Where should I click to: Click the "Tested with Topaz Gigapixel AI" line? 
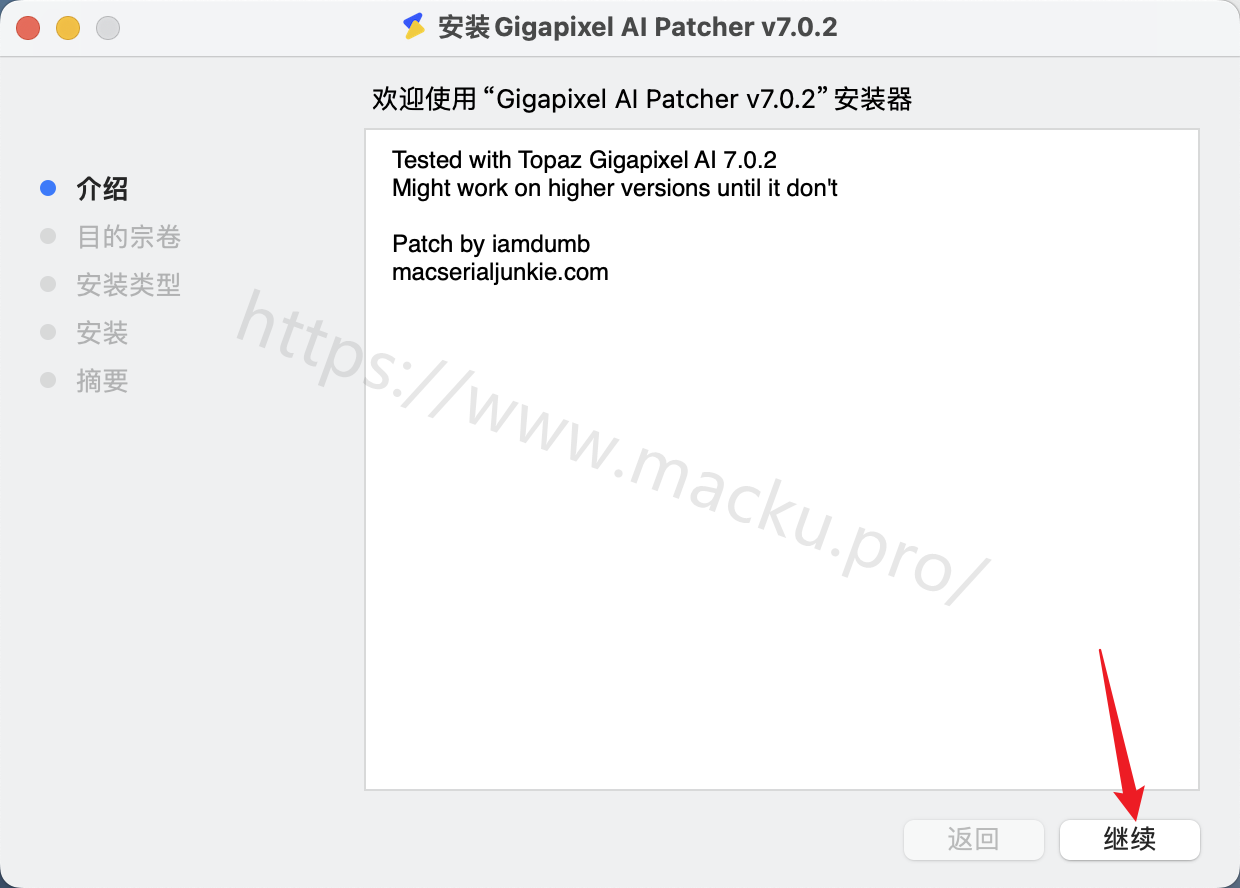click(584, 160)
